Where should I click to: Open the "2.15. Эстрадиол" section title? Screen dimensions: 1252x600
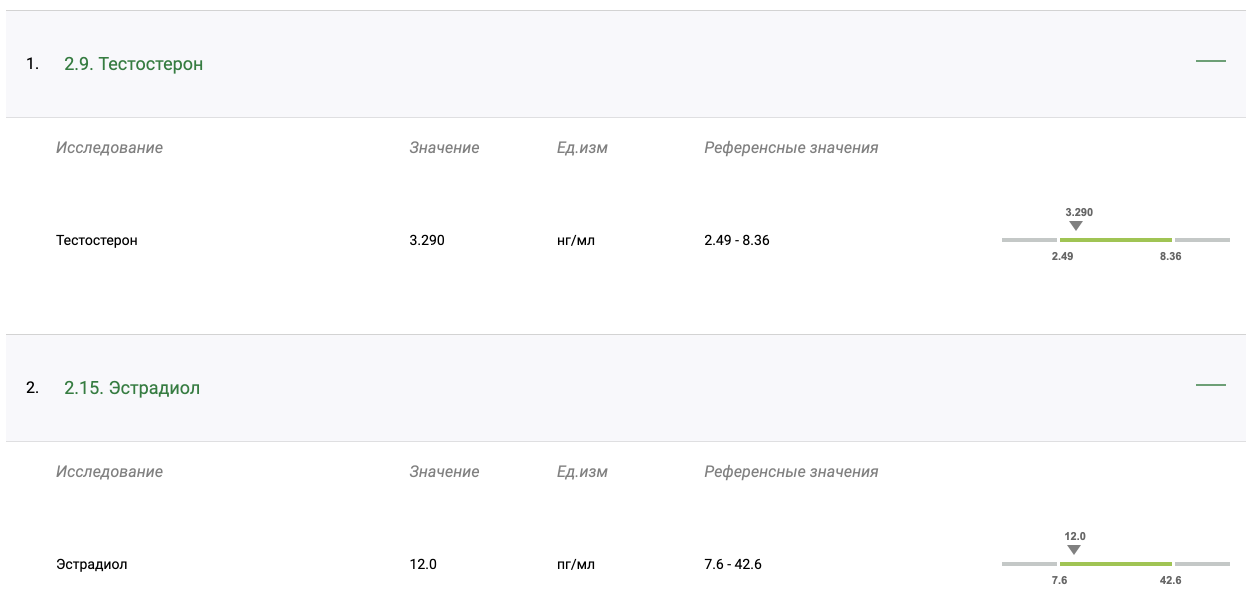pos(132,388)
